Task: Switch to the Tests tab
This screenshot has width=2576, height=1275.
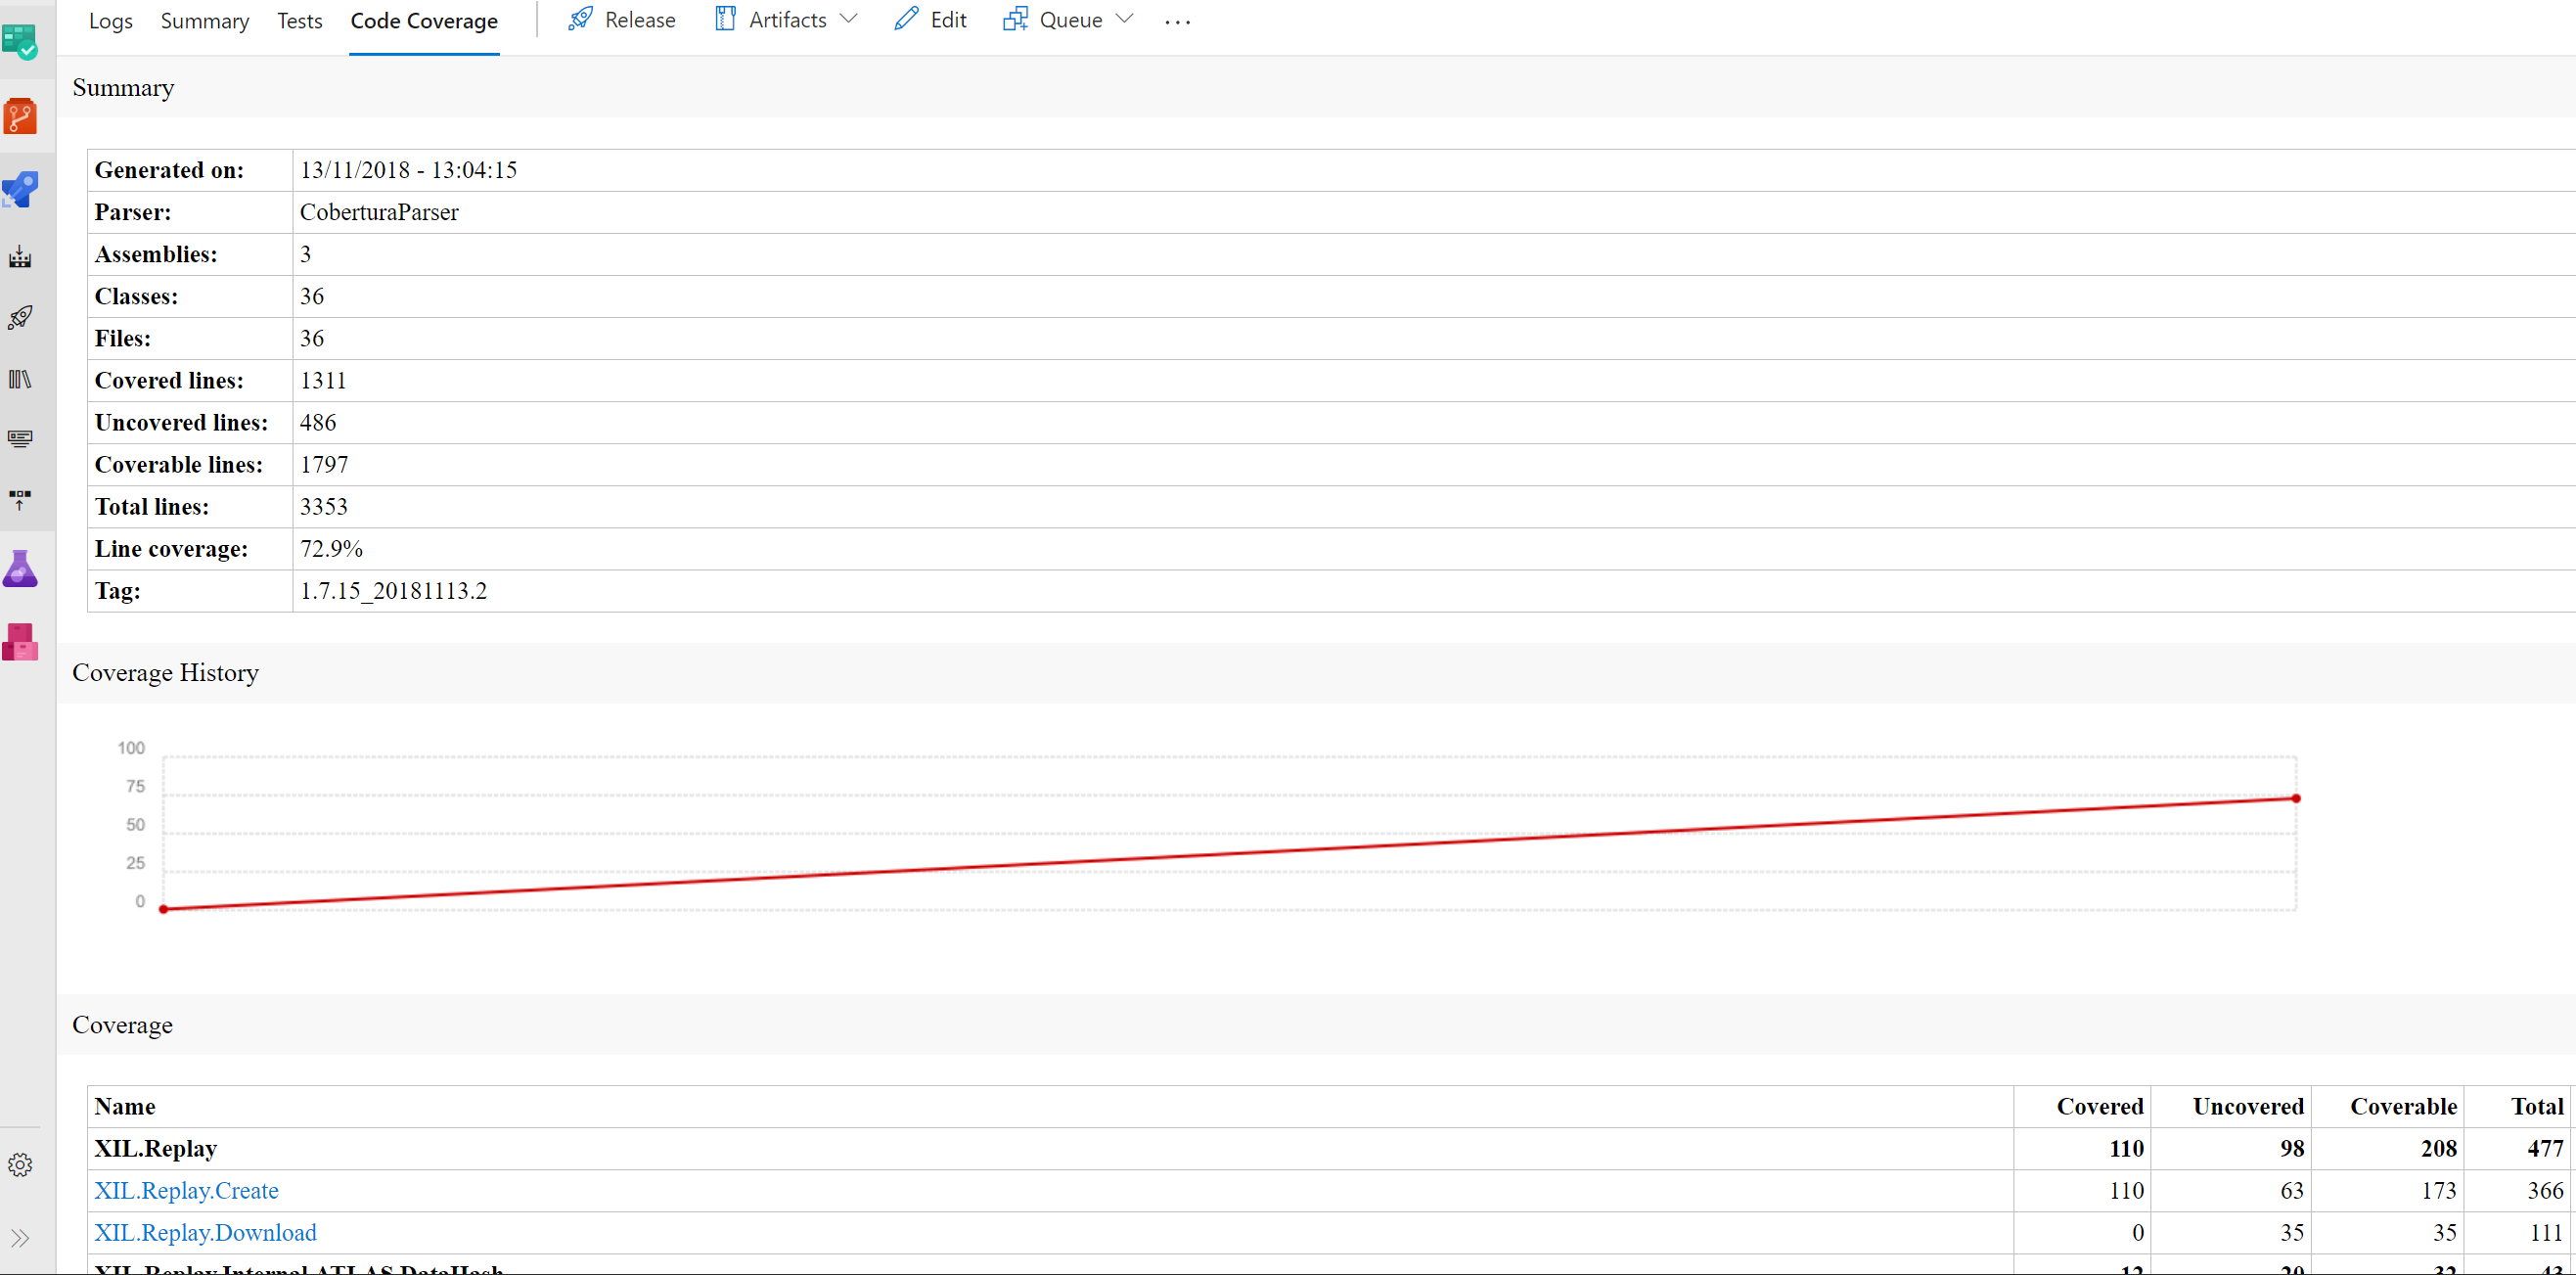Action: point(299,20)
